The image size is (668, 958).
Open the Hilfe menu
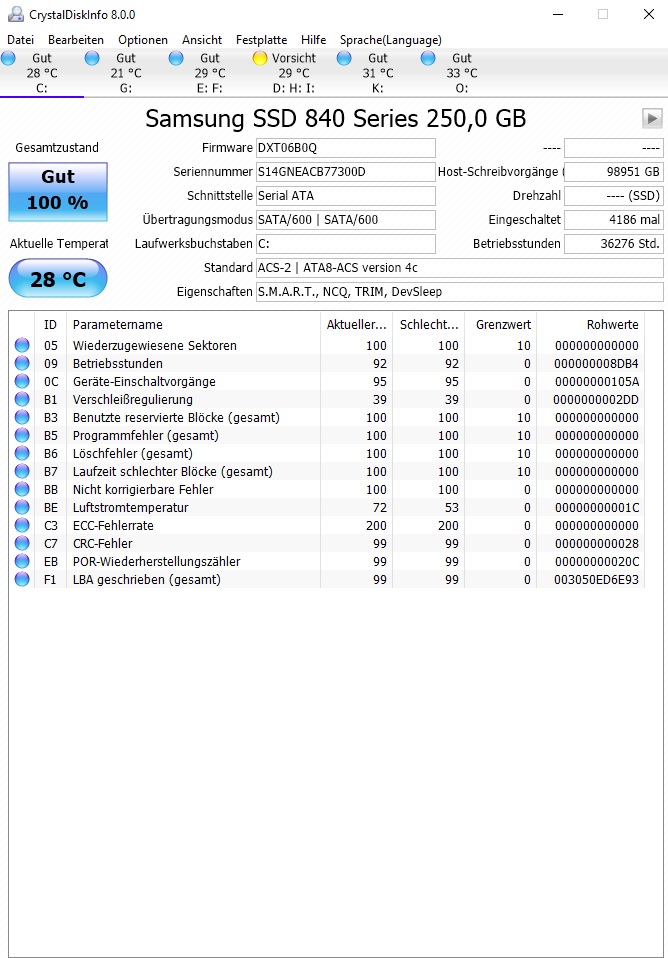(x=314, y=40)
